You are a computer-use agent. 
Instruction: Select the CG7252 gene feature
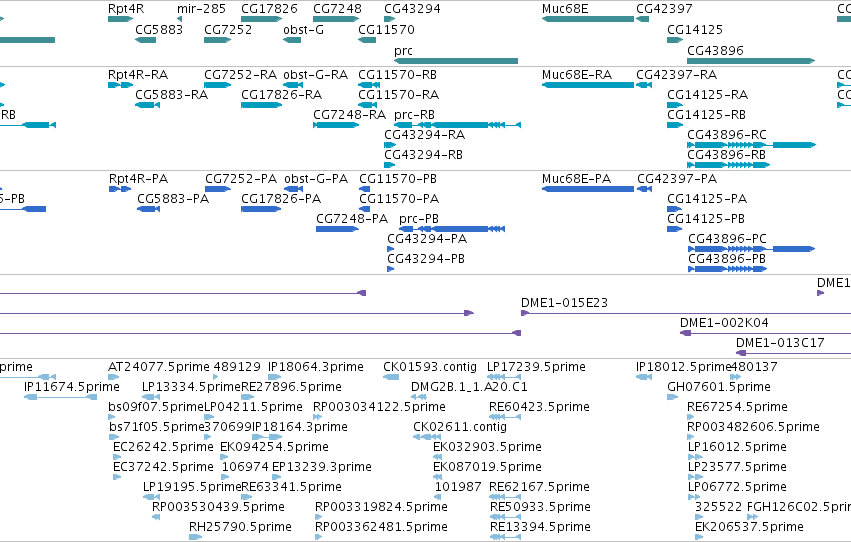coord(218,40)
